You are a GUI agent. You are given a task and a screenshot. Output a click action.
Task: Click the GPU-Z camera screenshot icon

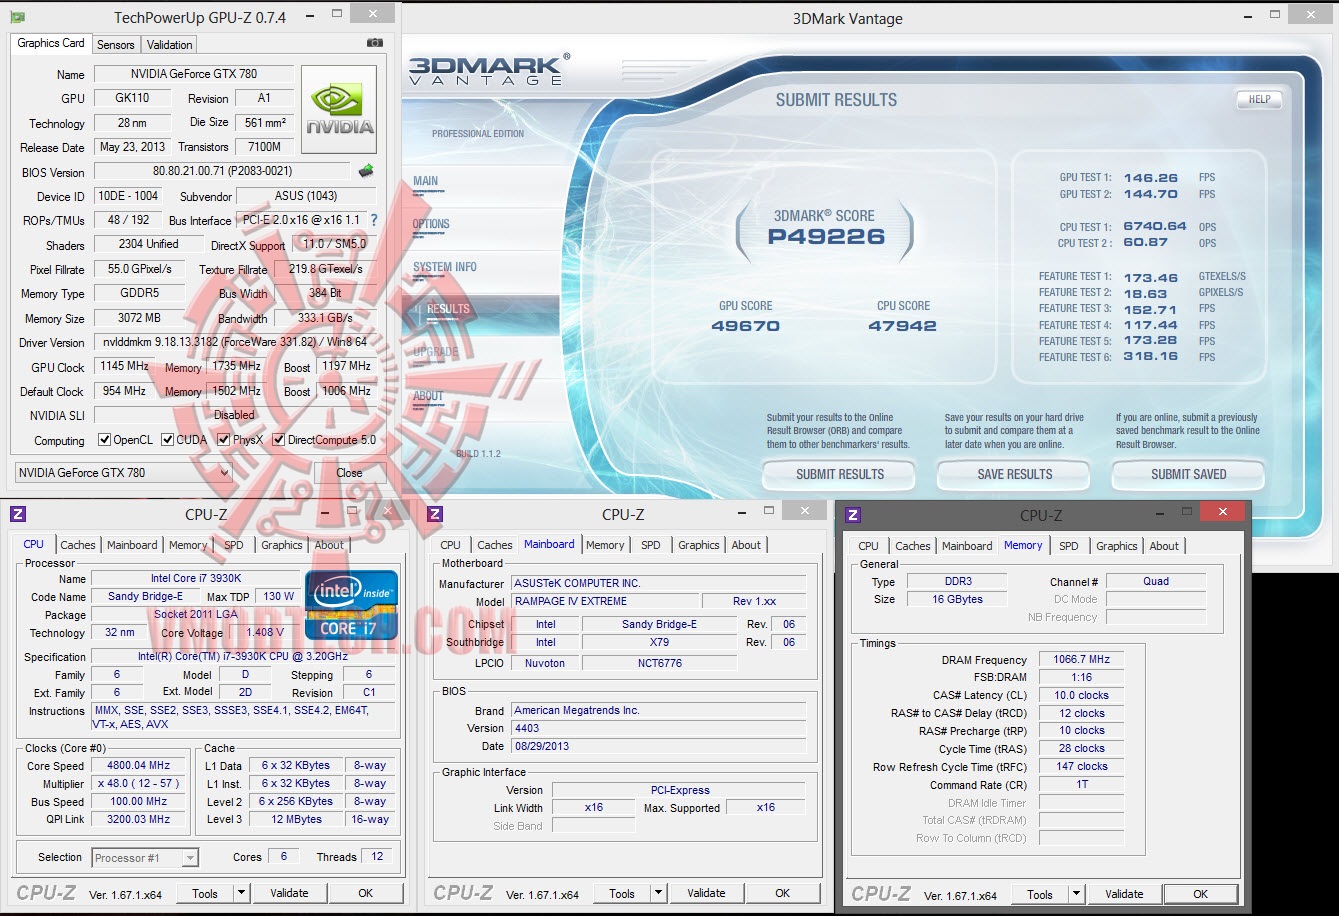(375, 43)
